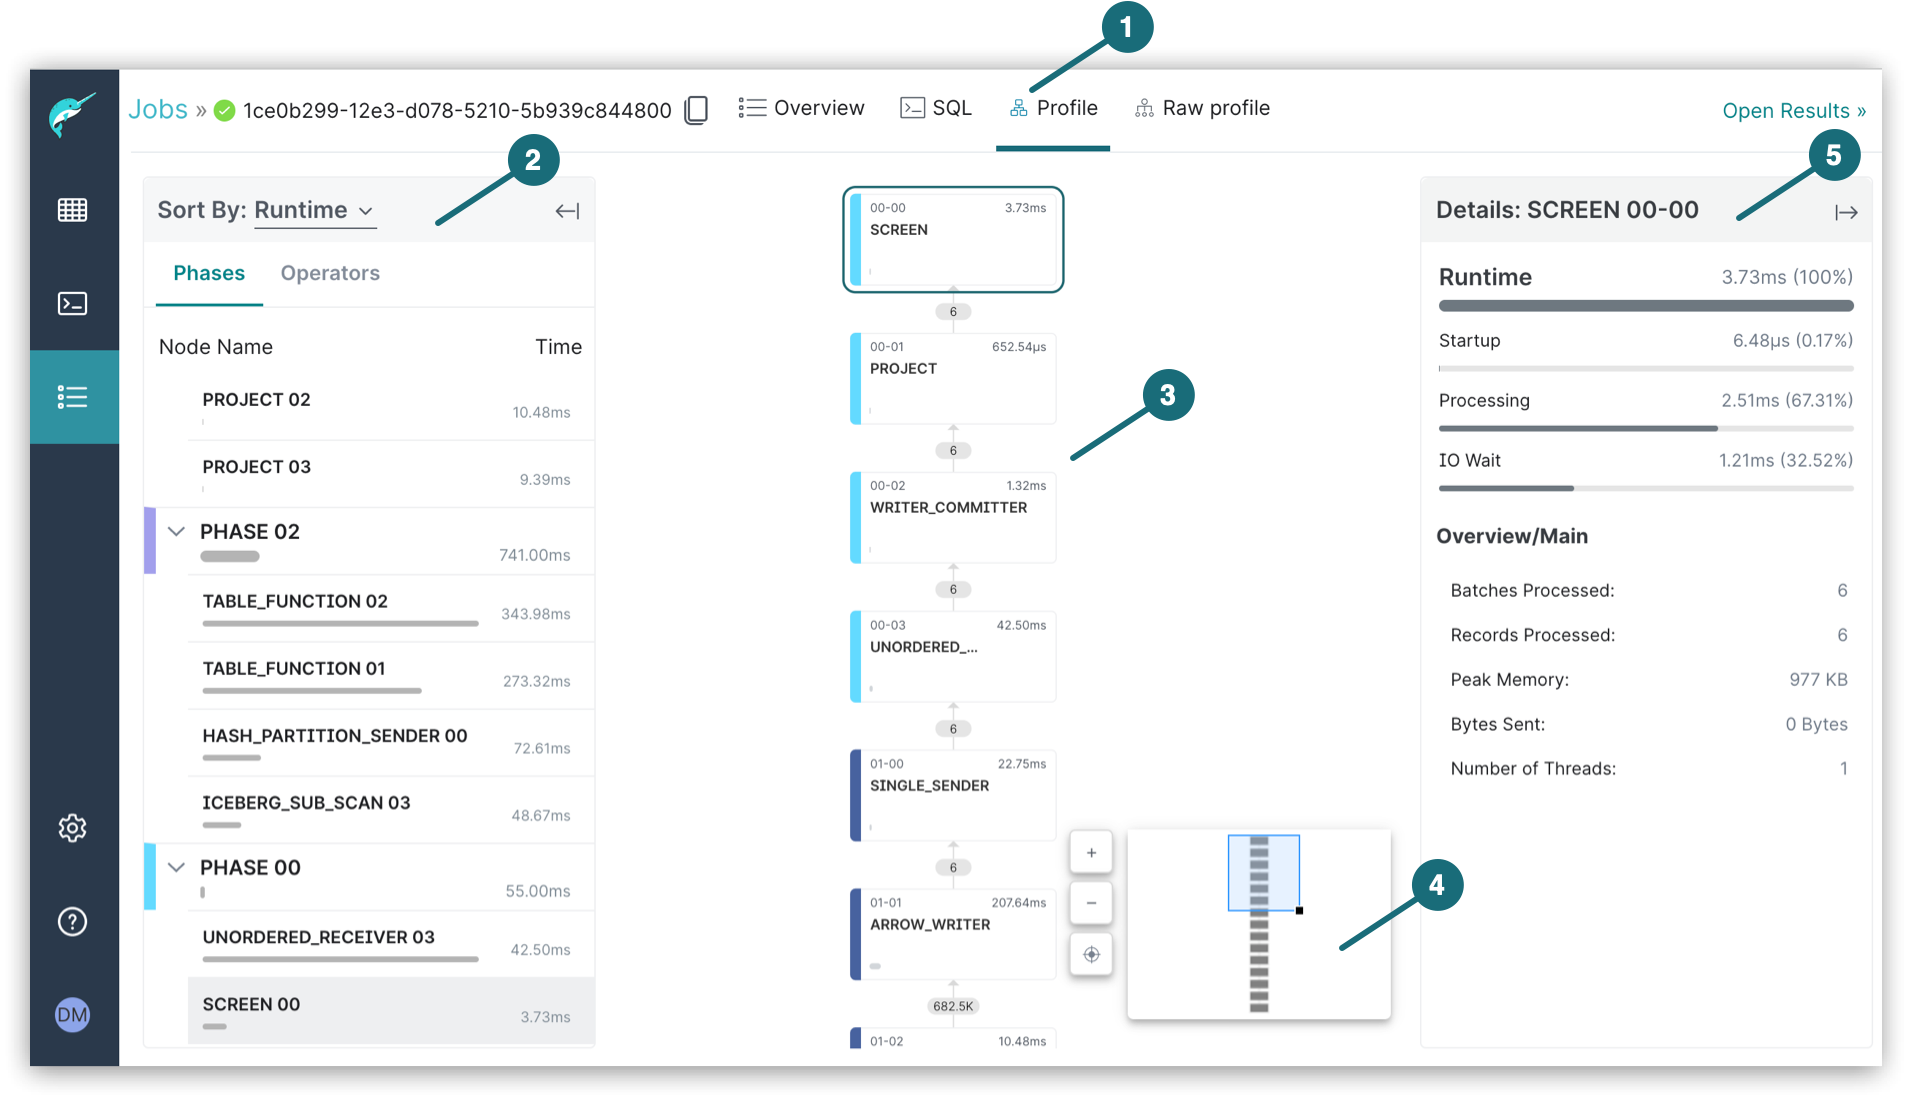Screen dimensions: 1912x1102
Task: Open the Jobs list icon in sidebar
Action: [x=73, y=397]
